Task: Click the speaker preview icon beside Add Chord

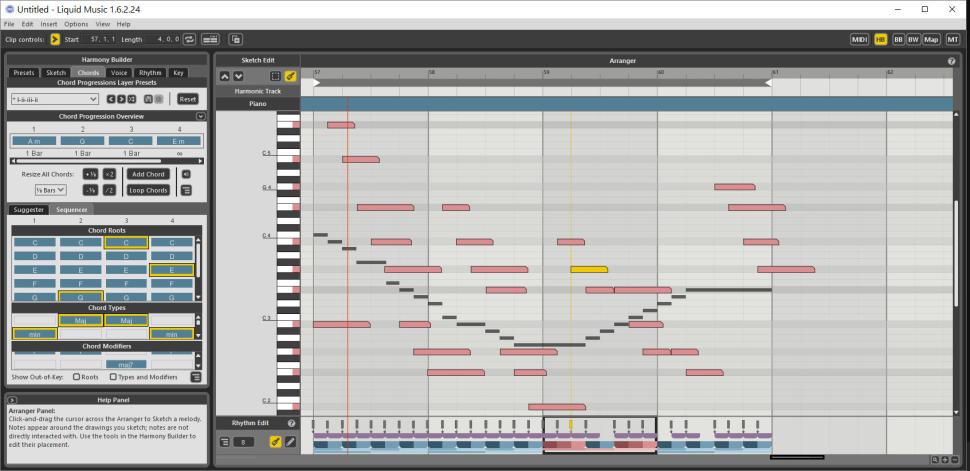Action: (x=186, y=174)
